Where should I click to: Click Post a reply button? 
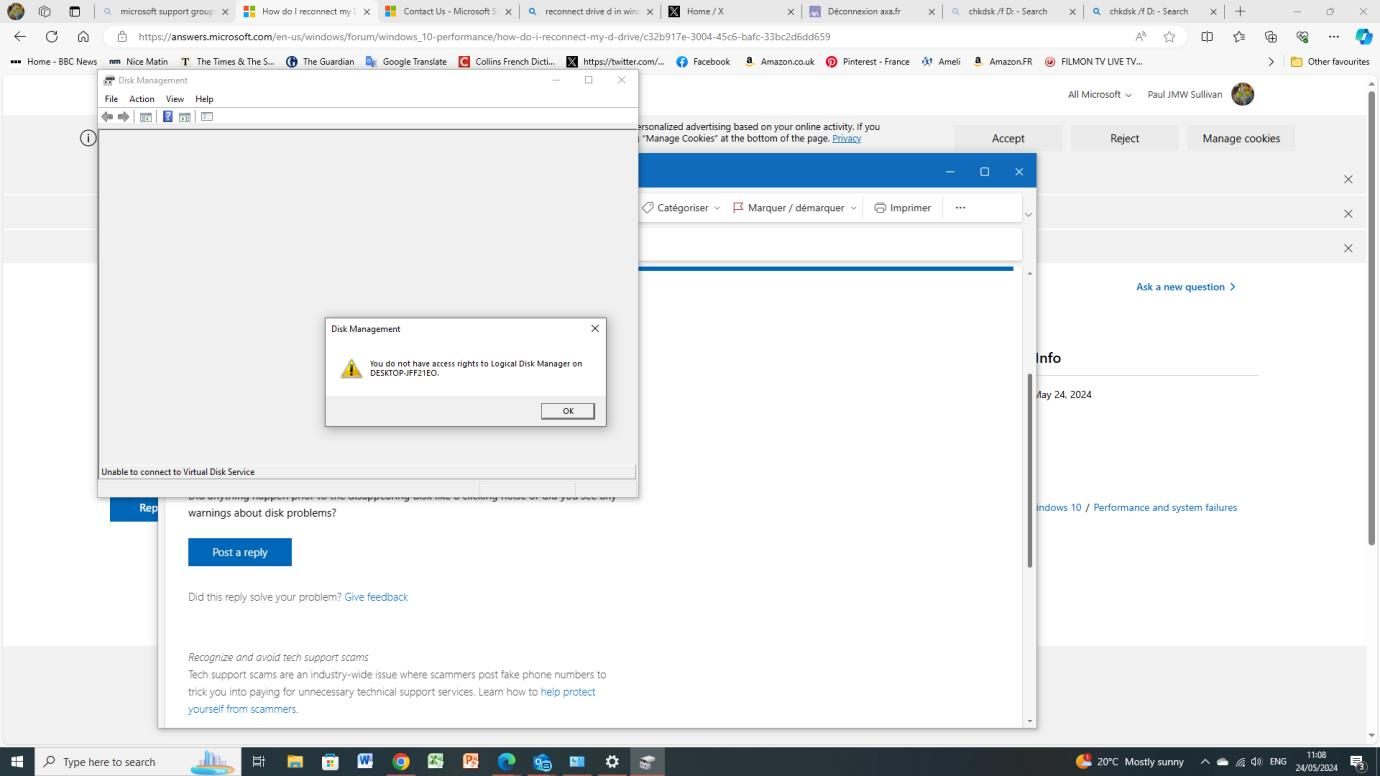[240, 552]
